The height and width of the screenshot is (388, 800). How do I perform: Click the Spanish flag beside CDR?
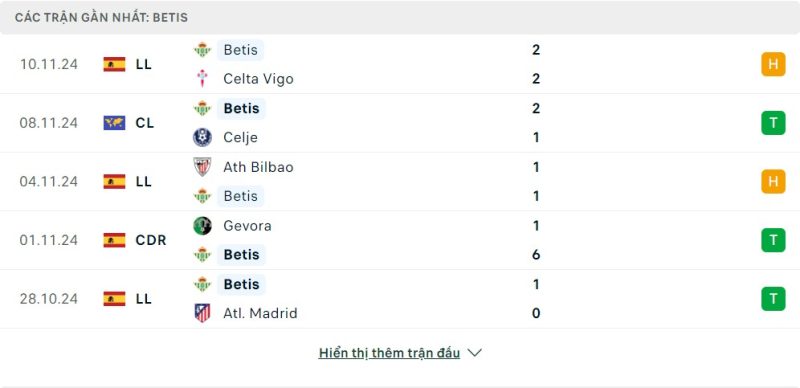point(114,240)
